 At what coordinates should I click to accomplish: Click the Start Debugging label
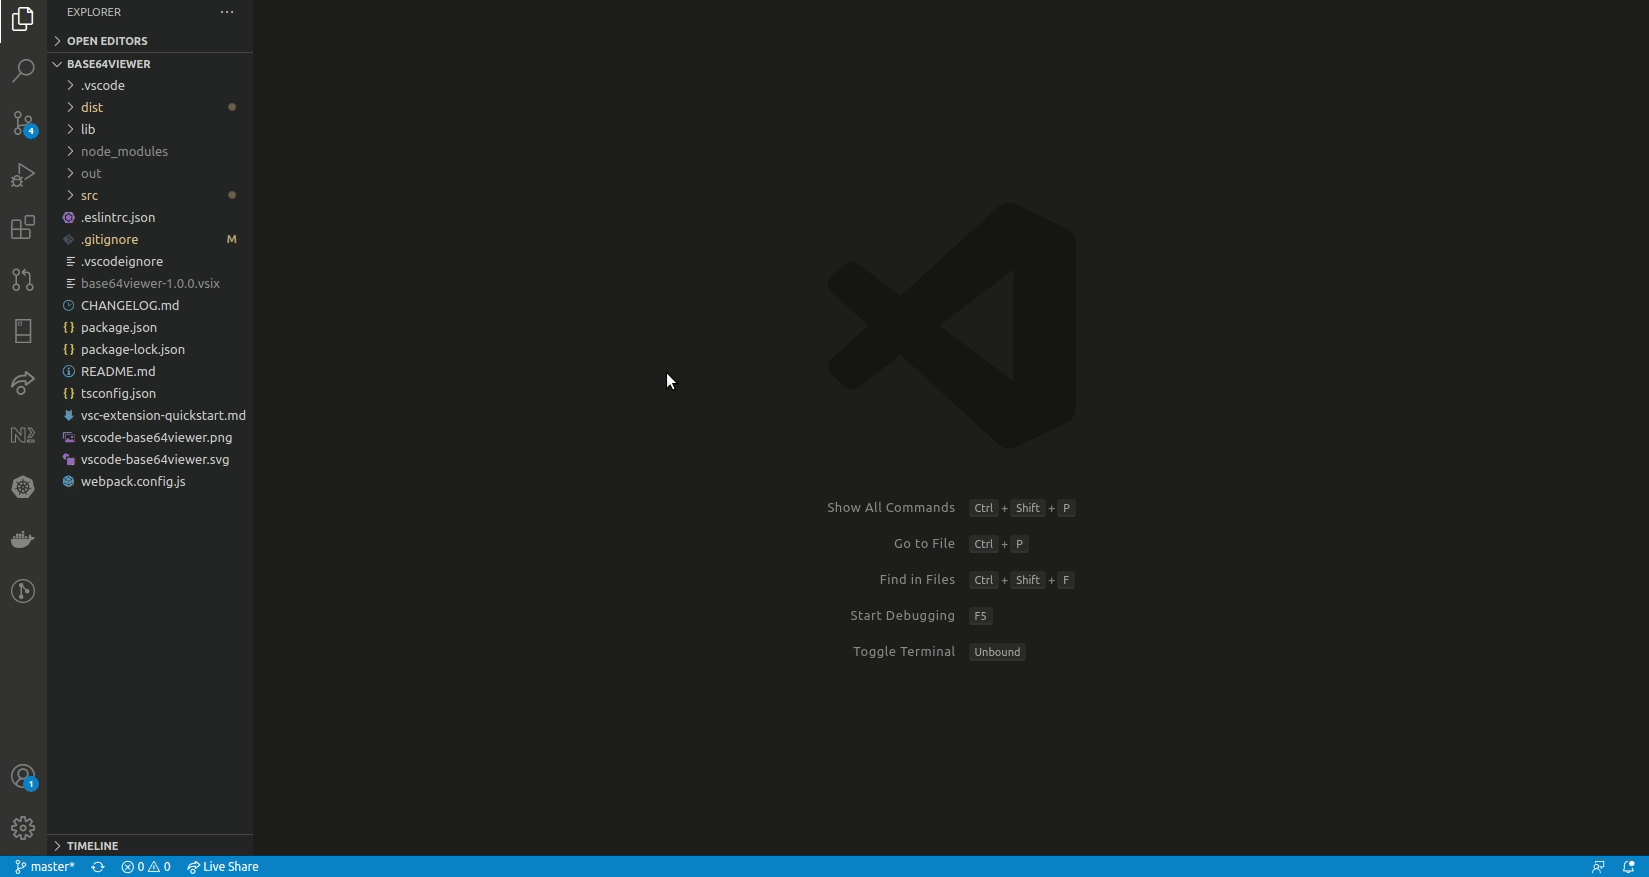click(902, 616)
